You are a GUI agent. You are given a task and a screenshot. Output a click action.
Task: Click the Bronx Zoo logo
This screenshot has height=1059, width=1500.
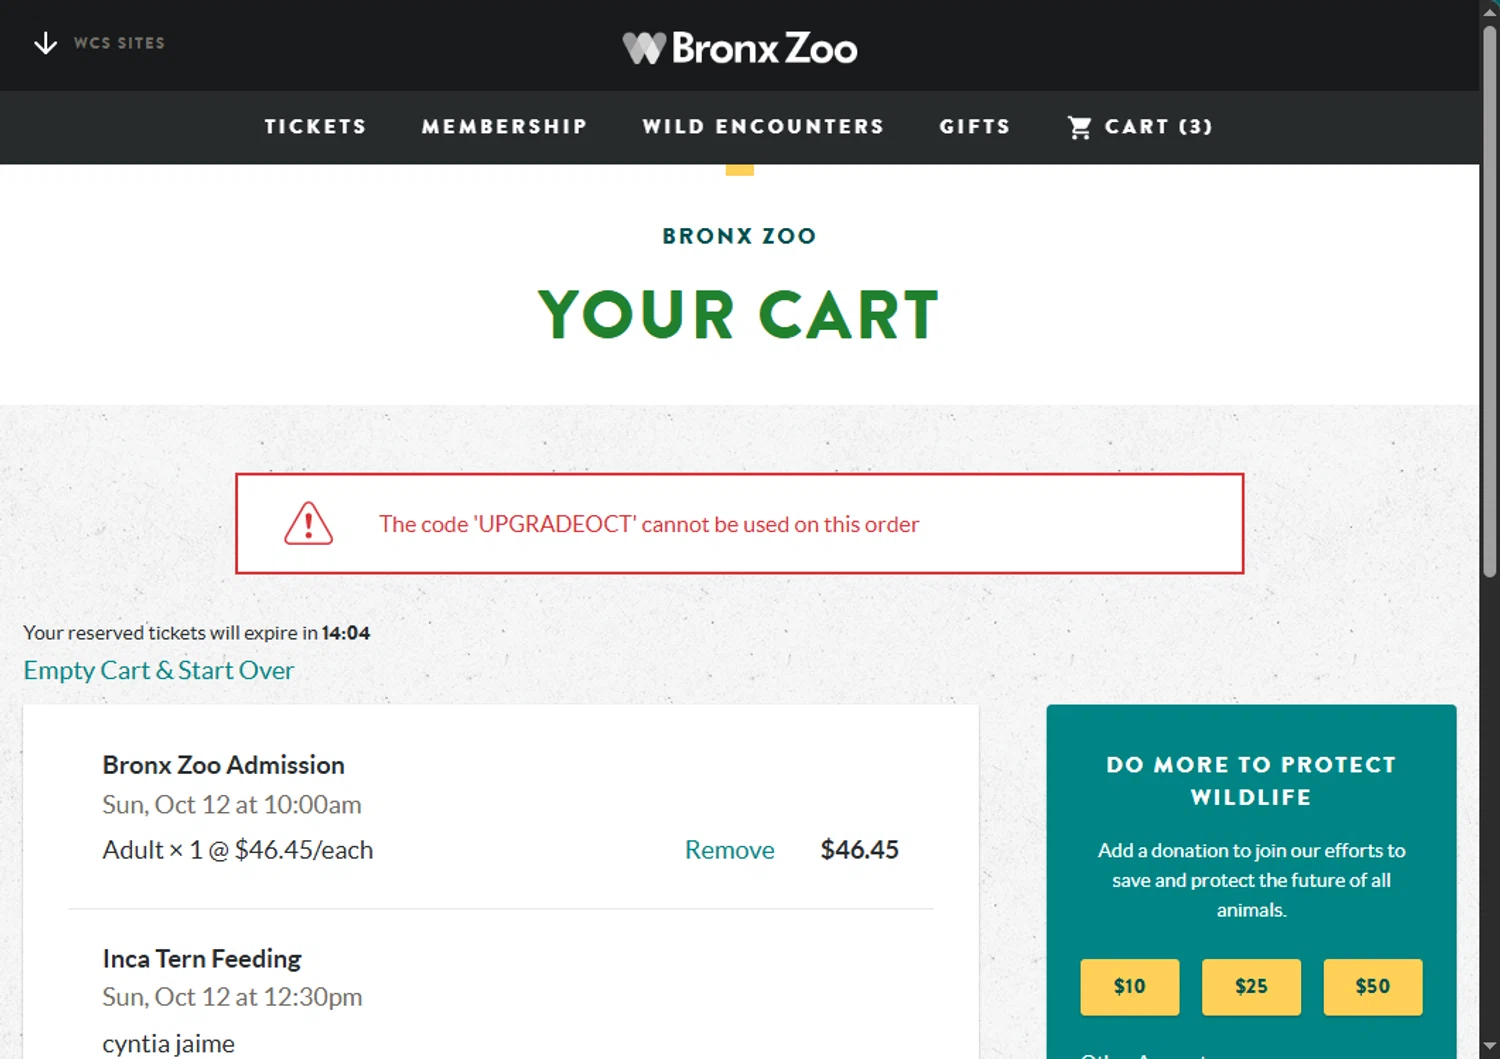(x=740, y=47)
